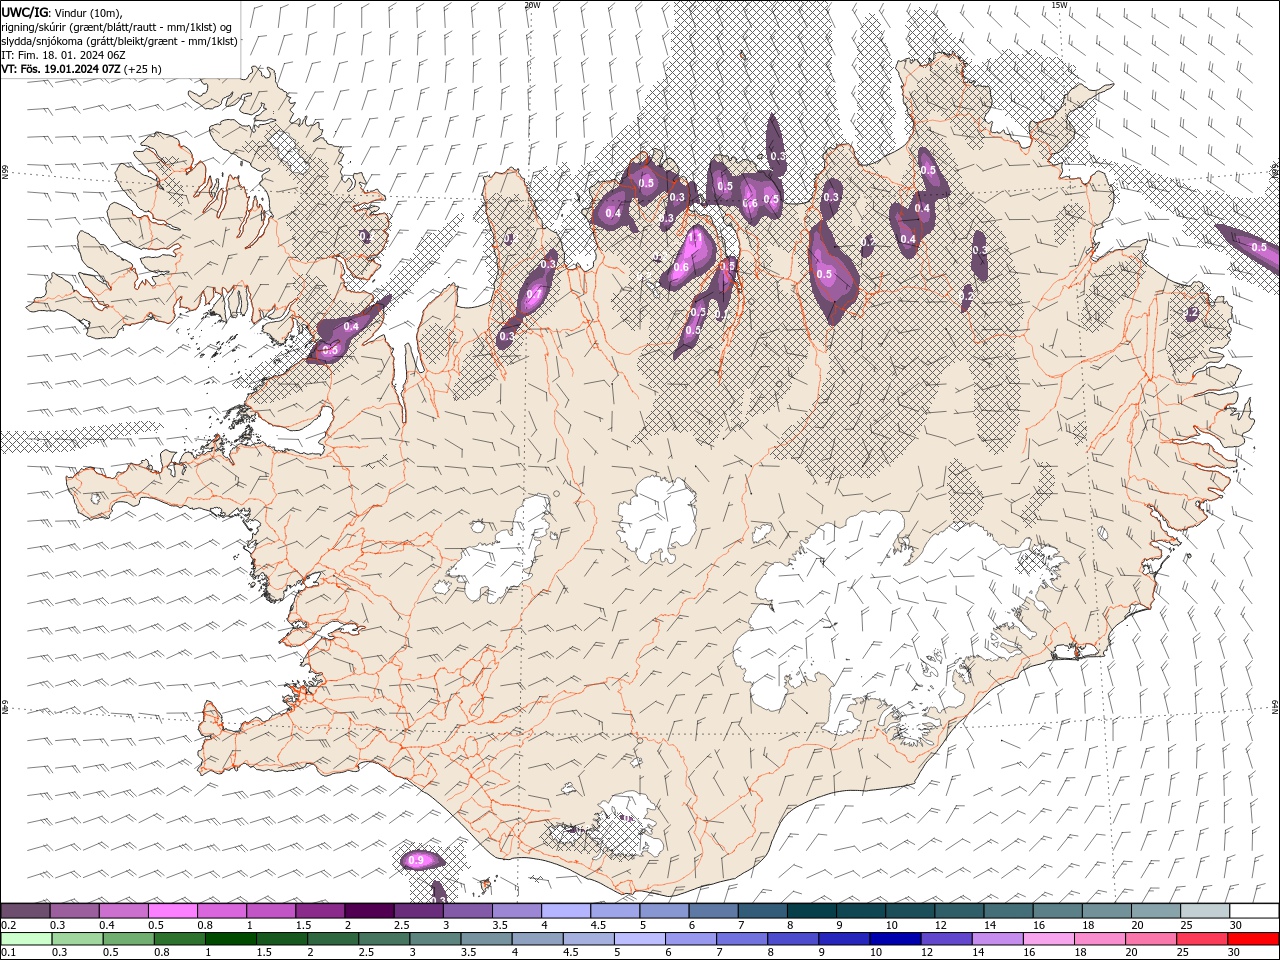Select the dark green lower swatch between 1 and 1.5
The image size is (1280, 960).
click(231, 939)
